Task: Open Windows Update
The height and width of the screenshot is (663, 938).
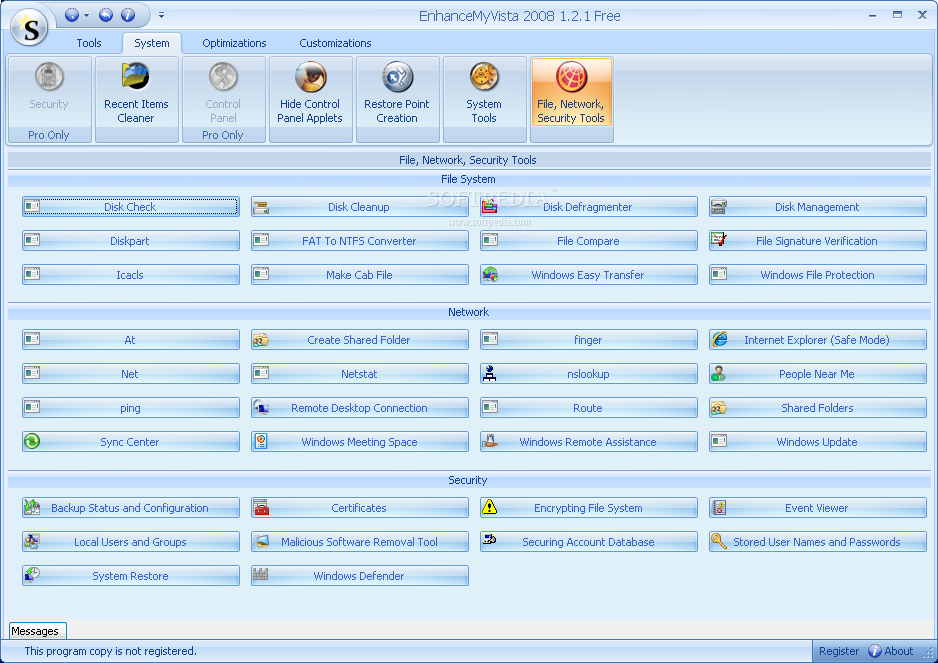Action: point(818,442)
